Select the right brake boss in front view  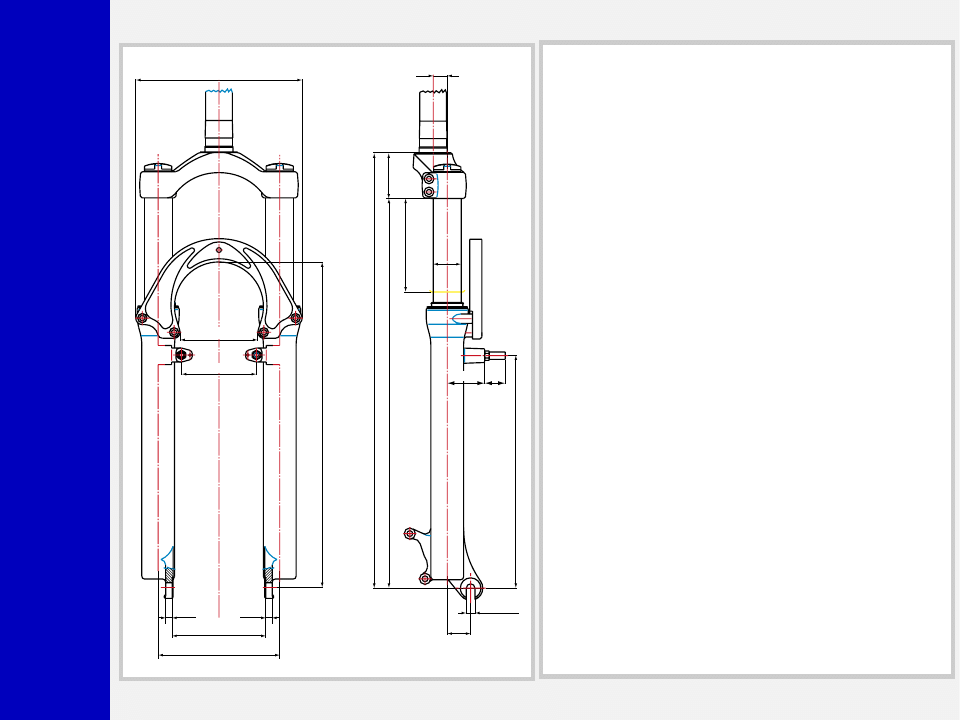click(257, 355)
